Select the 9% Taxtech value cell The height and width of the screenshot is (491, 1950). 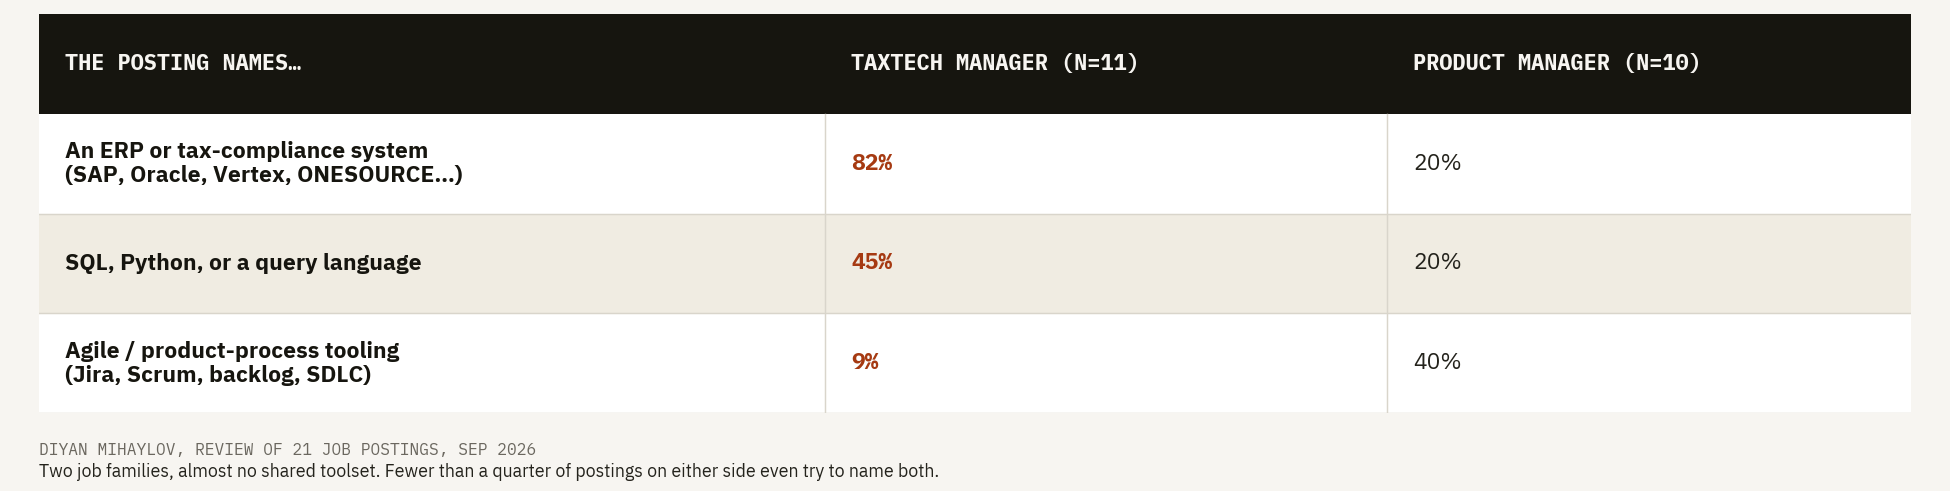(1106, 363)
